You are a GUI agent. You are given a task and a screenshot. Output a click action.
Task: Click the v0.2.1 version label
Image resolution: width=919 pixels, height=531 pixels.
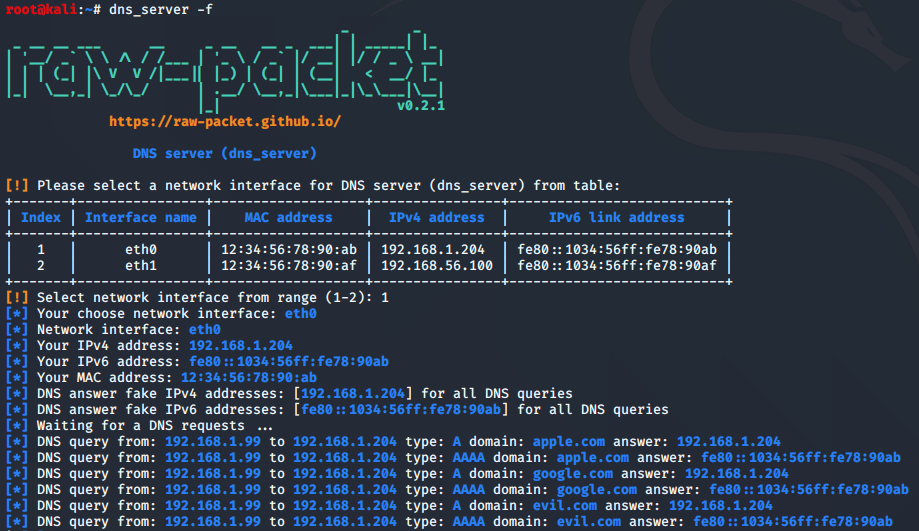(x=421, y=105)
